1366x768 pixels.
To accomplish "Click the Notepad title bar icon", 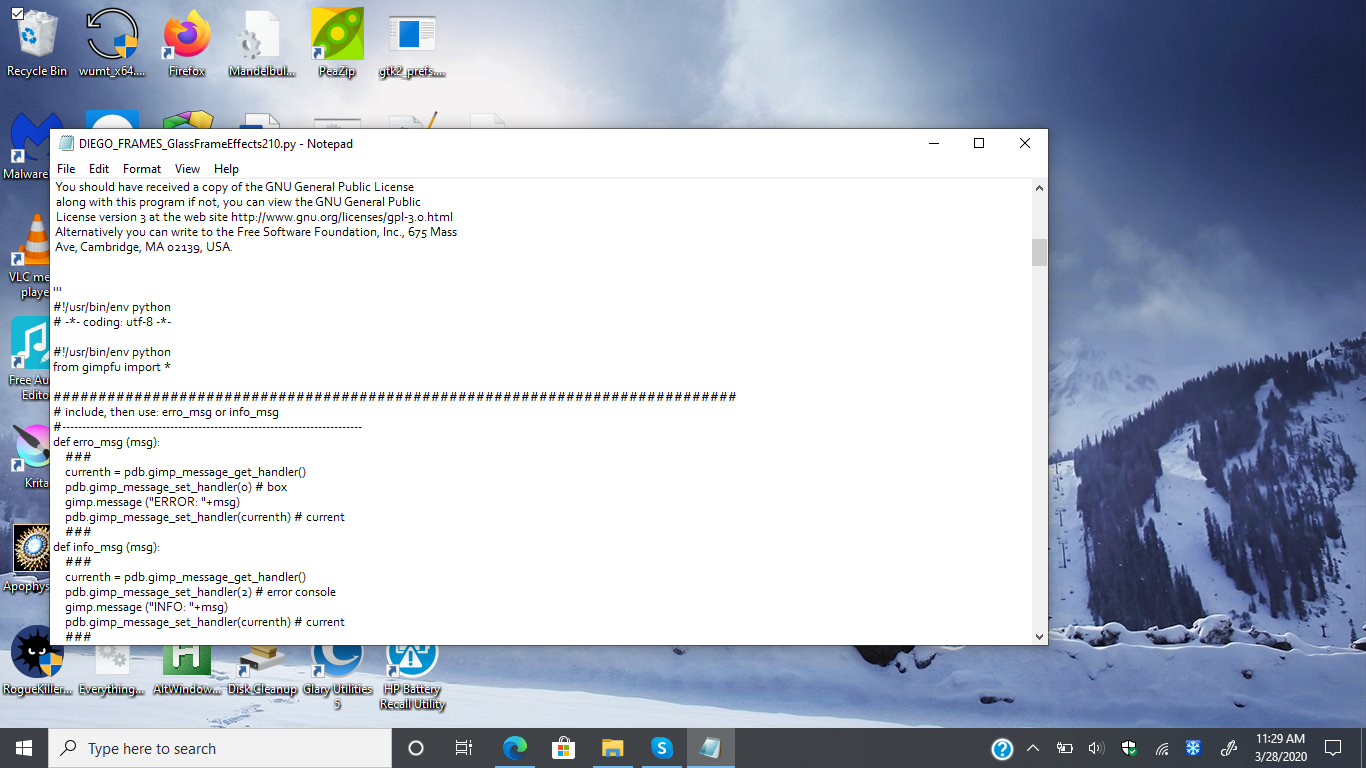I will click(67, 143).
